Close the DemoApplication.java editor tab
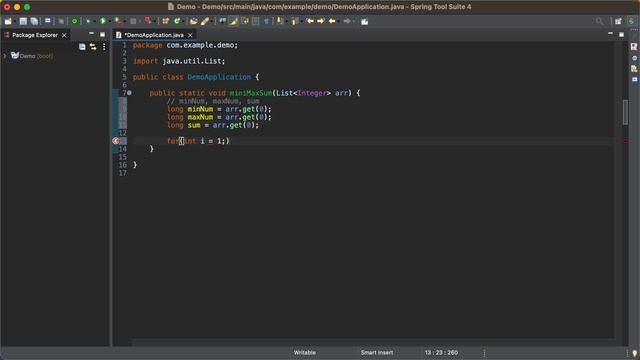Image resolution: width=640 pixels, height=360 pixels. 190,36
